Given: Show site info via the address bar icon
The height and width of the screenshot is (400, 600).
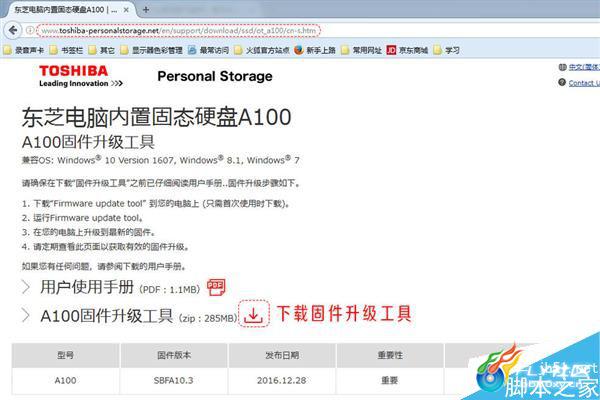Looking at the screenshot, I should coord(29,30).
